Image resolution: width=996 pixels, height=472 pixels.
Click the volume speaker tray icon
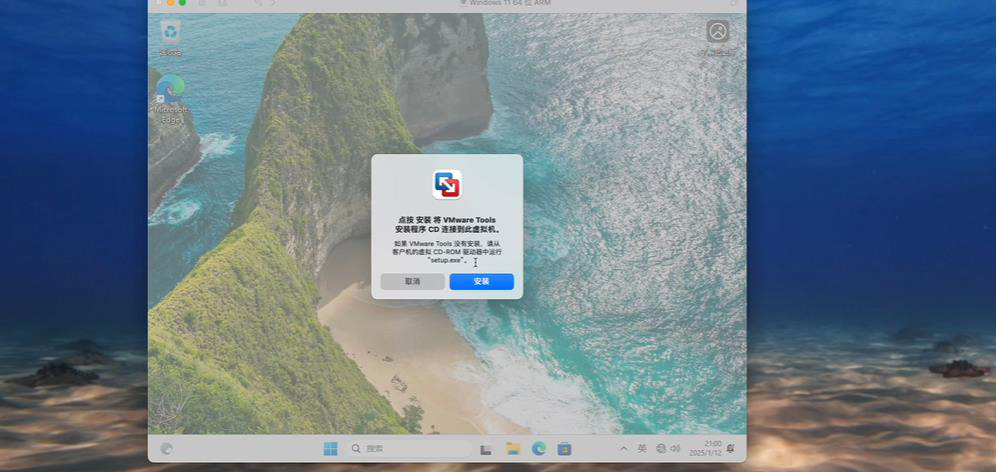point(675,448)
